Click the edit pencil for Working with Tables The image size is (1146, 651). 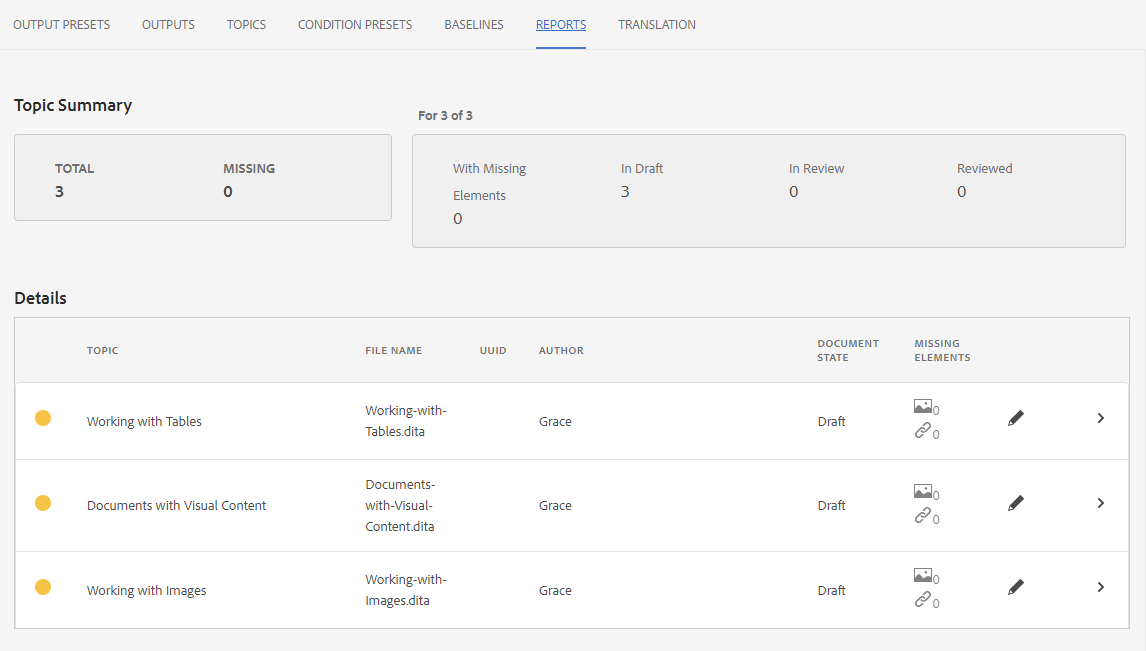click(1016, 419)
